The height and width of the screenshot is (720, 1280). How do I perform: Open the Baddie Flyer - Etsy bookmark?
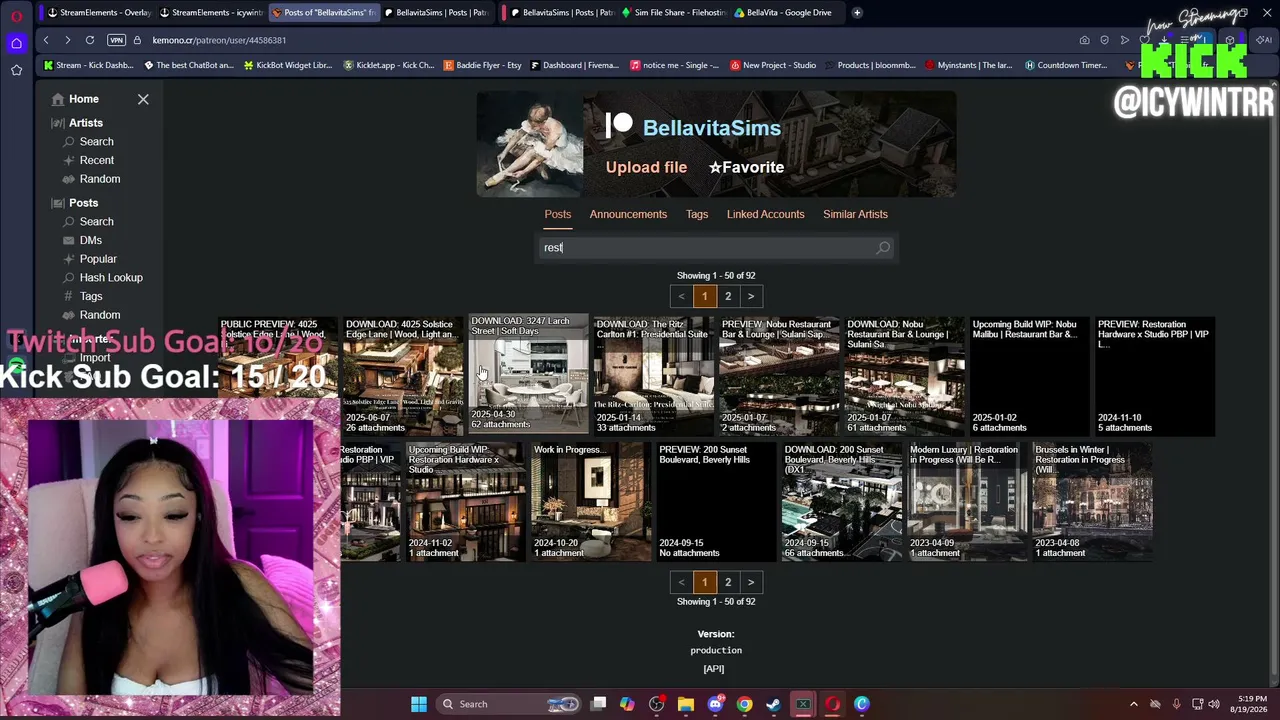pyautogui.click(x=482, y=65)
